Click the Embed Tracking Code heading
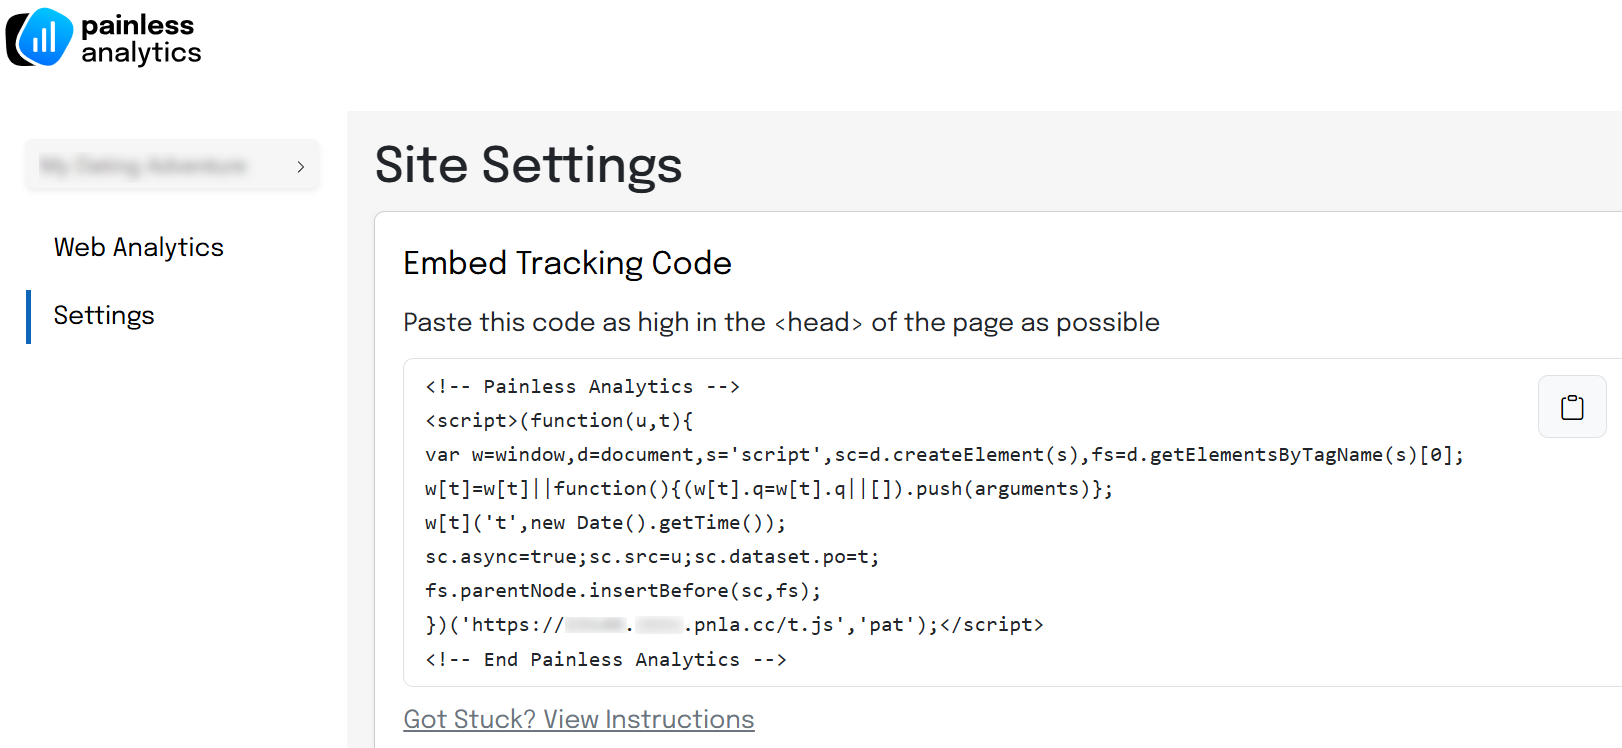The height and width of the screenshot is (748, 1622). coord(567,263)
